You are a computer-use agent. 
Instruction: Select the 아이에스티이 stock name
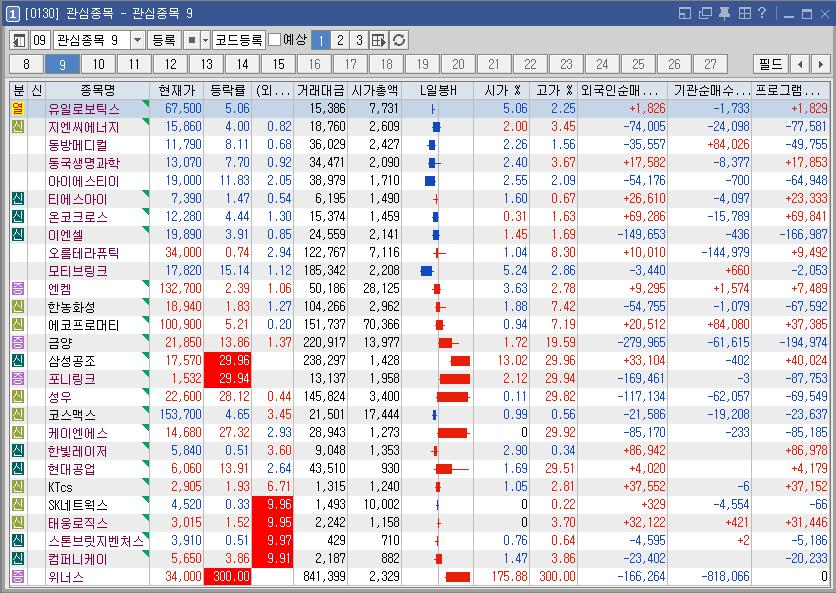pyautogui.click(x=84, y=181)
